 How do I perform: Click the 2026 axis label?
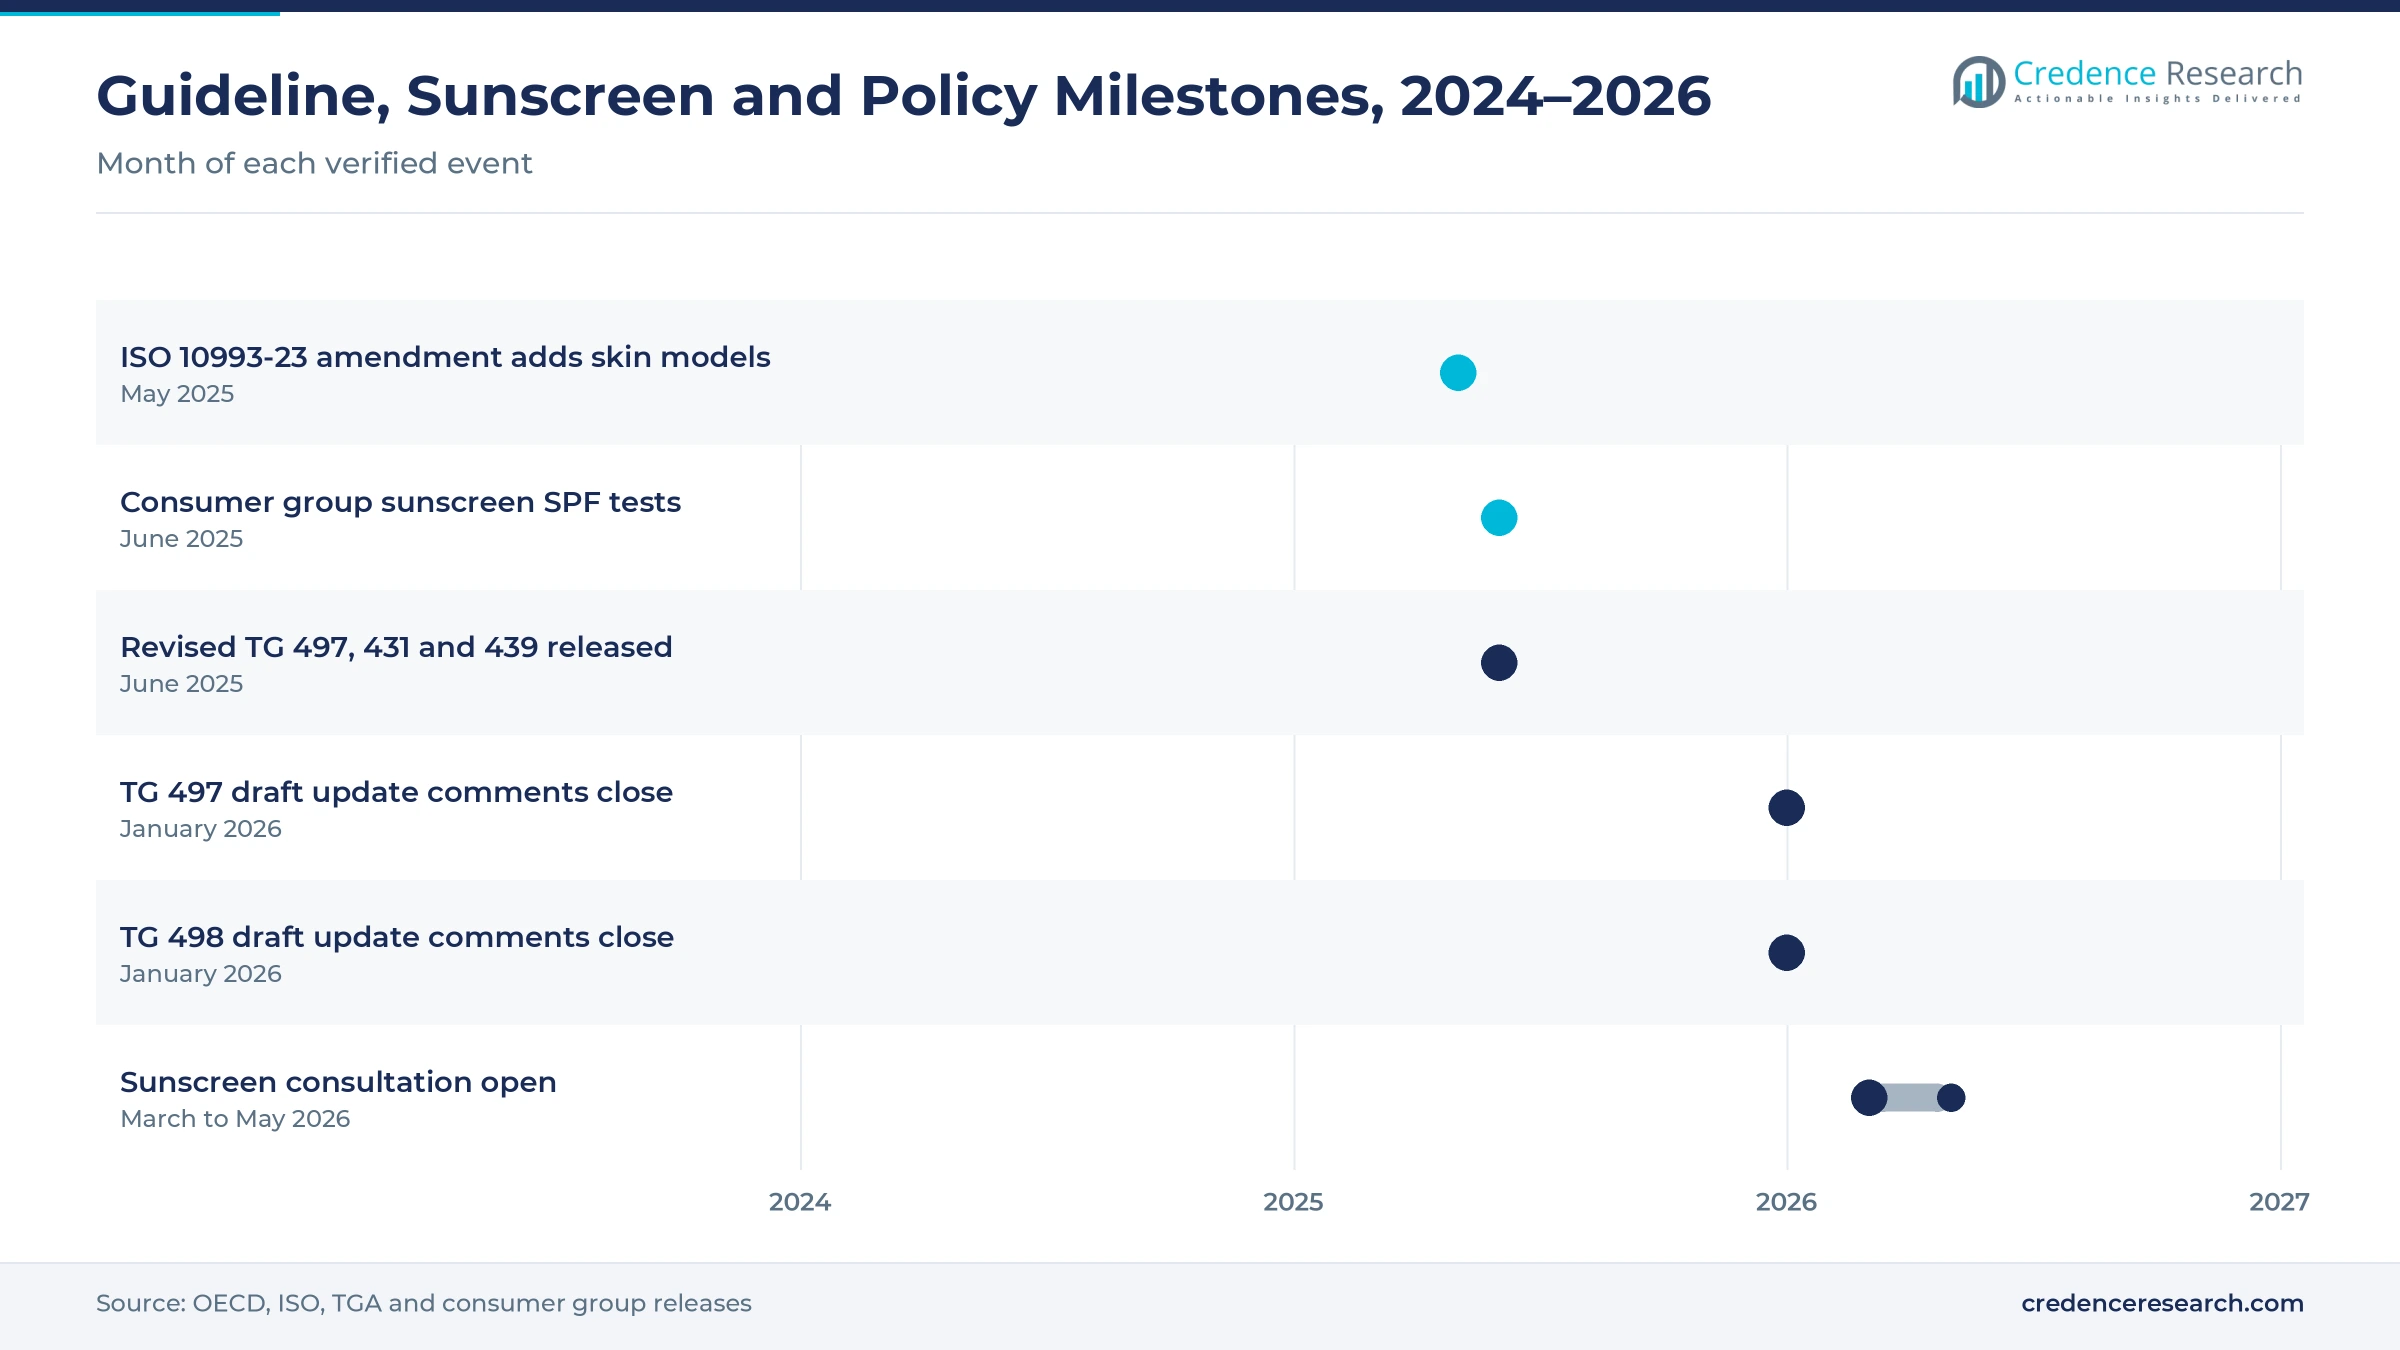coord(1786,1202)
